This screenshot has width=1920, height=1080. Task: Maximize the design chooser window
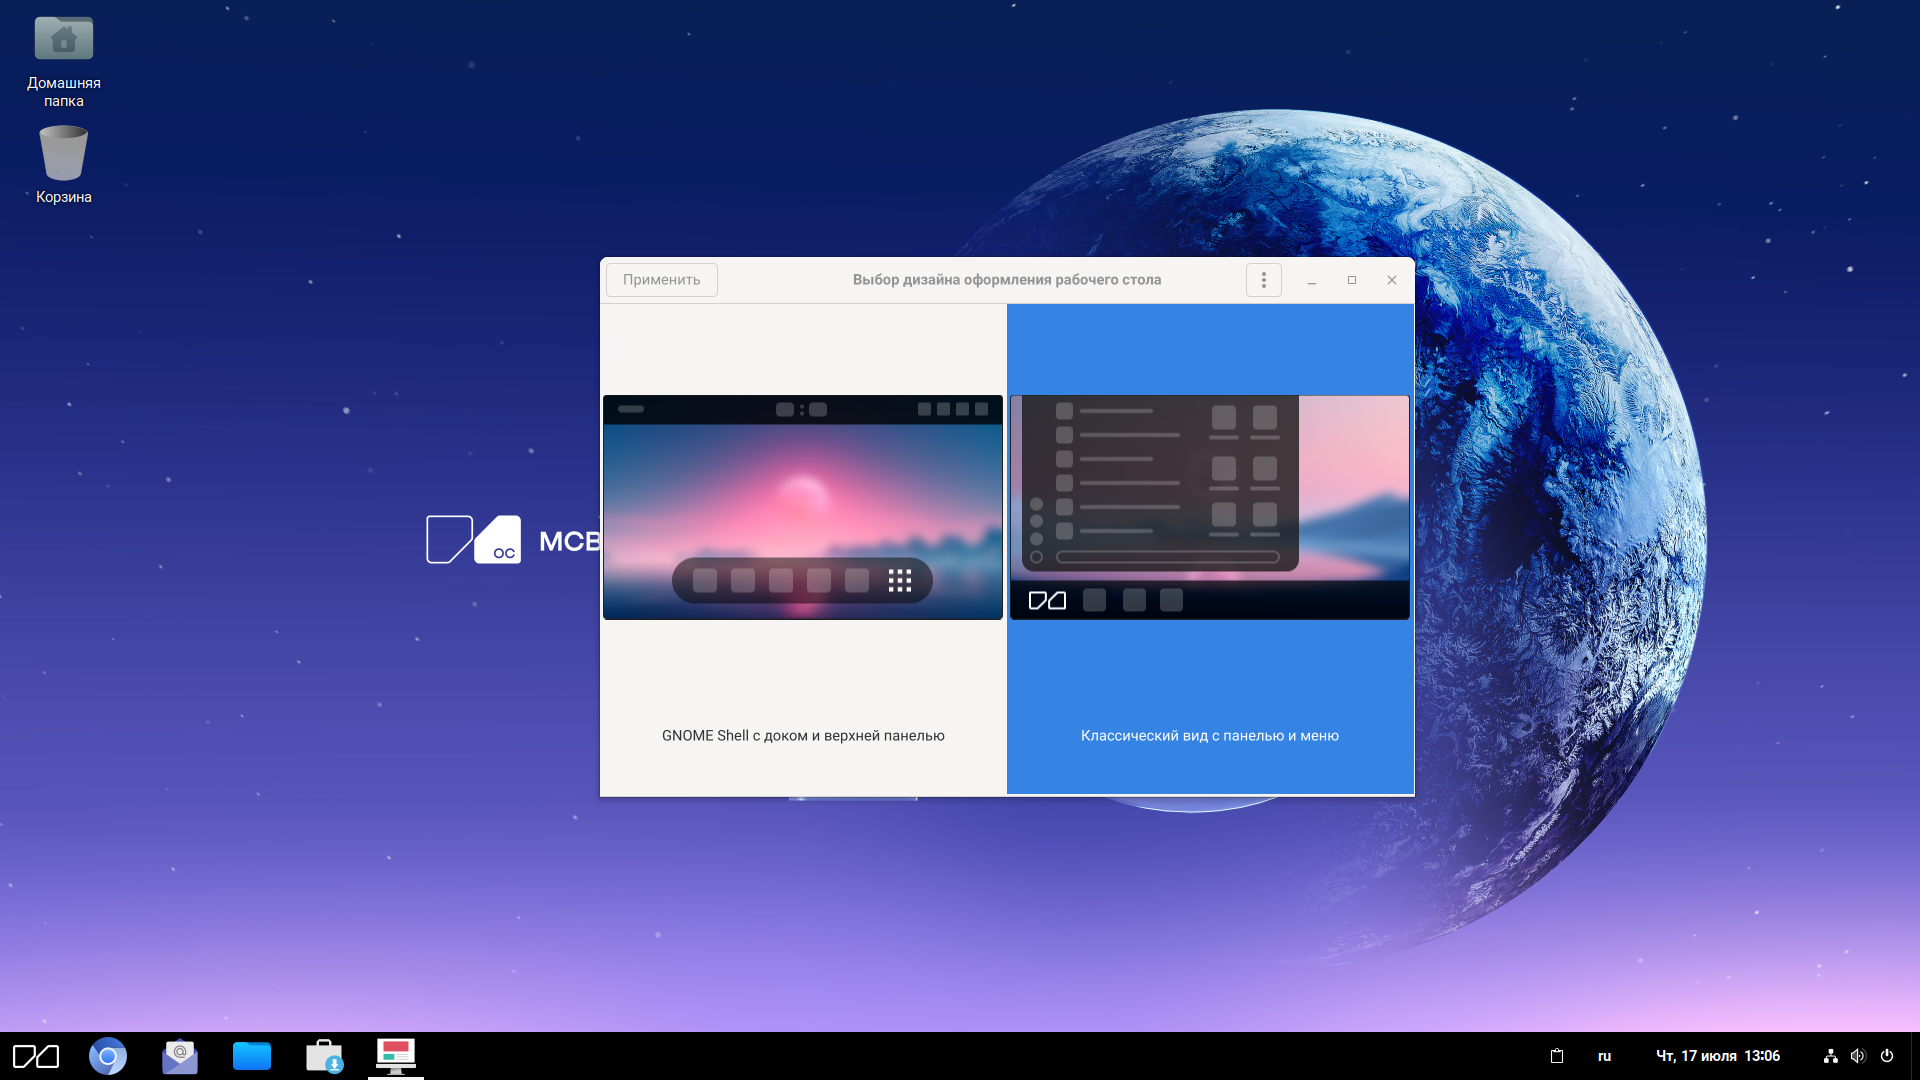[1352, 280]
